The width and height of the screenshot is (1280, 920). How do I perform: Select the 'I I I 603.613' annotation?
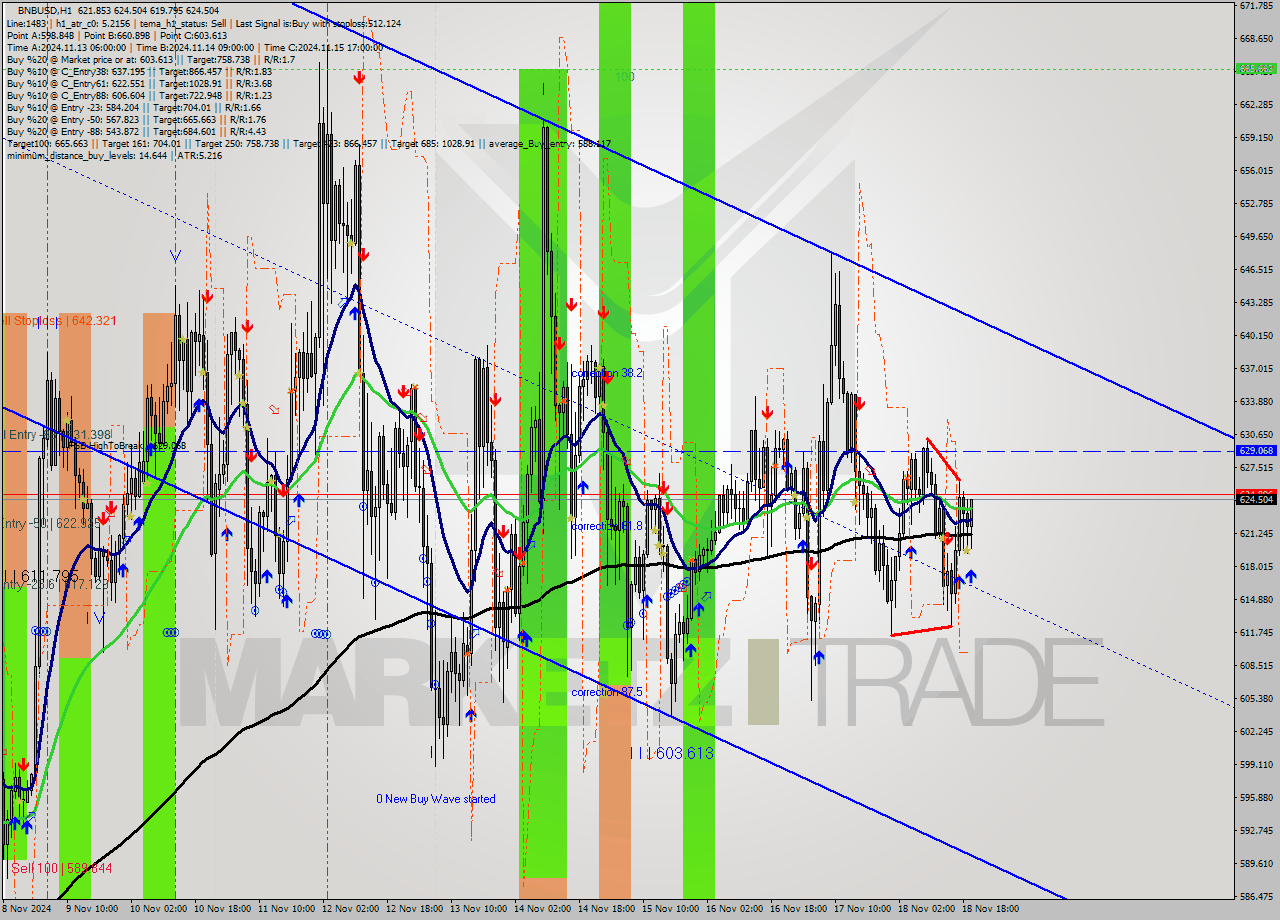pos(671,753)
